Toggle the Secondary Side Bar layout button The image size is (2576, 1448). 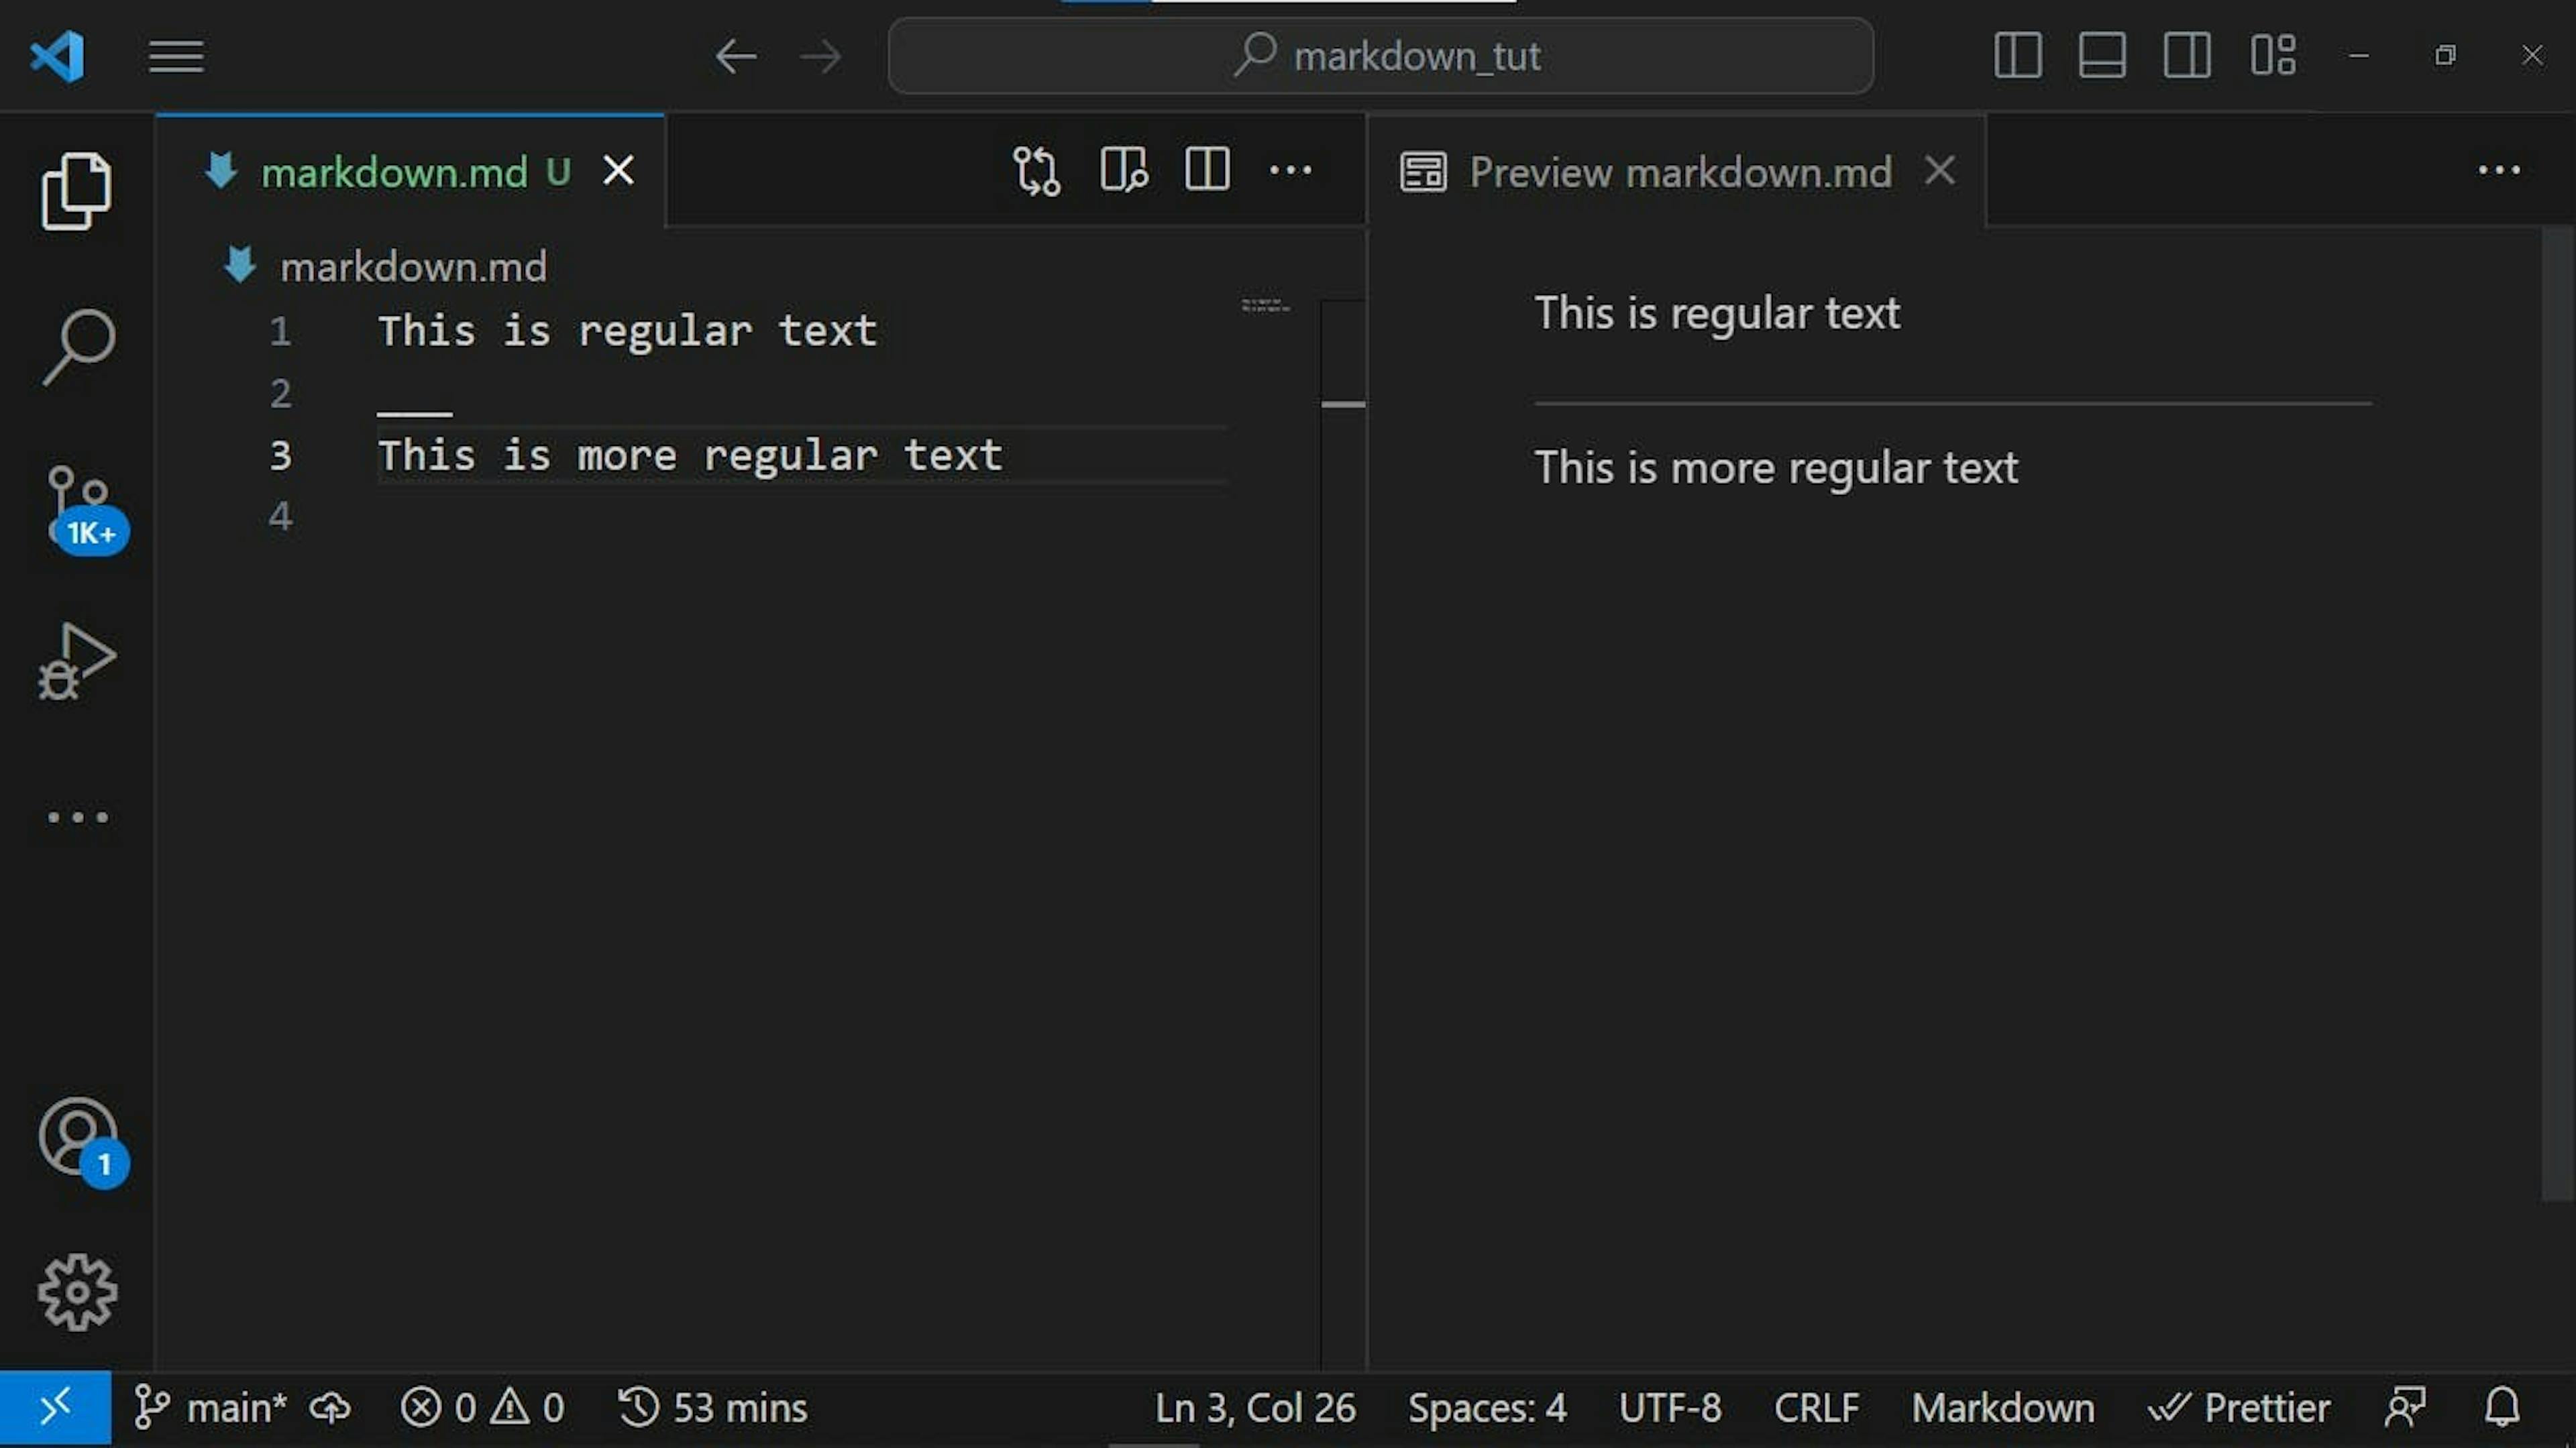point(2187,56)
